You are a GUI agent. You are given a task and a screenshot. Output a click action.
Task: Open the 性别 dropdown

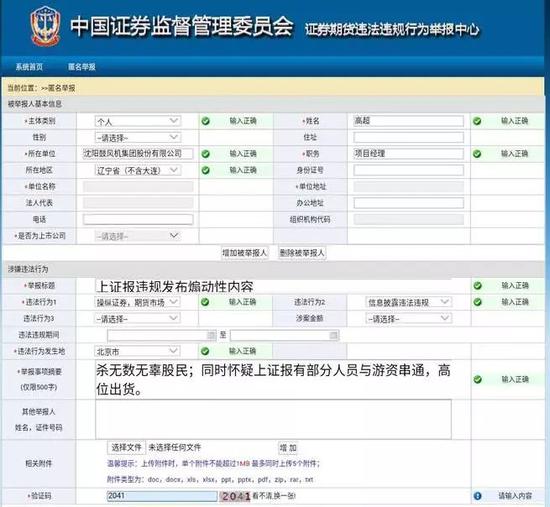[x=138, y=137]
